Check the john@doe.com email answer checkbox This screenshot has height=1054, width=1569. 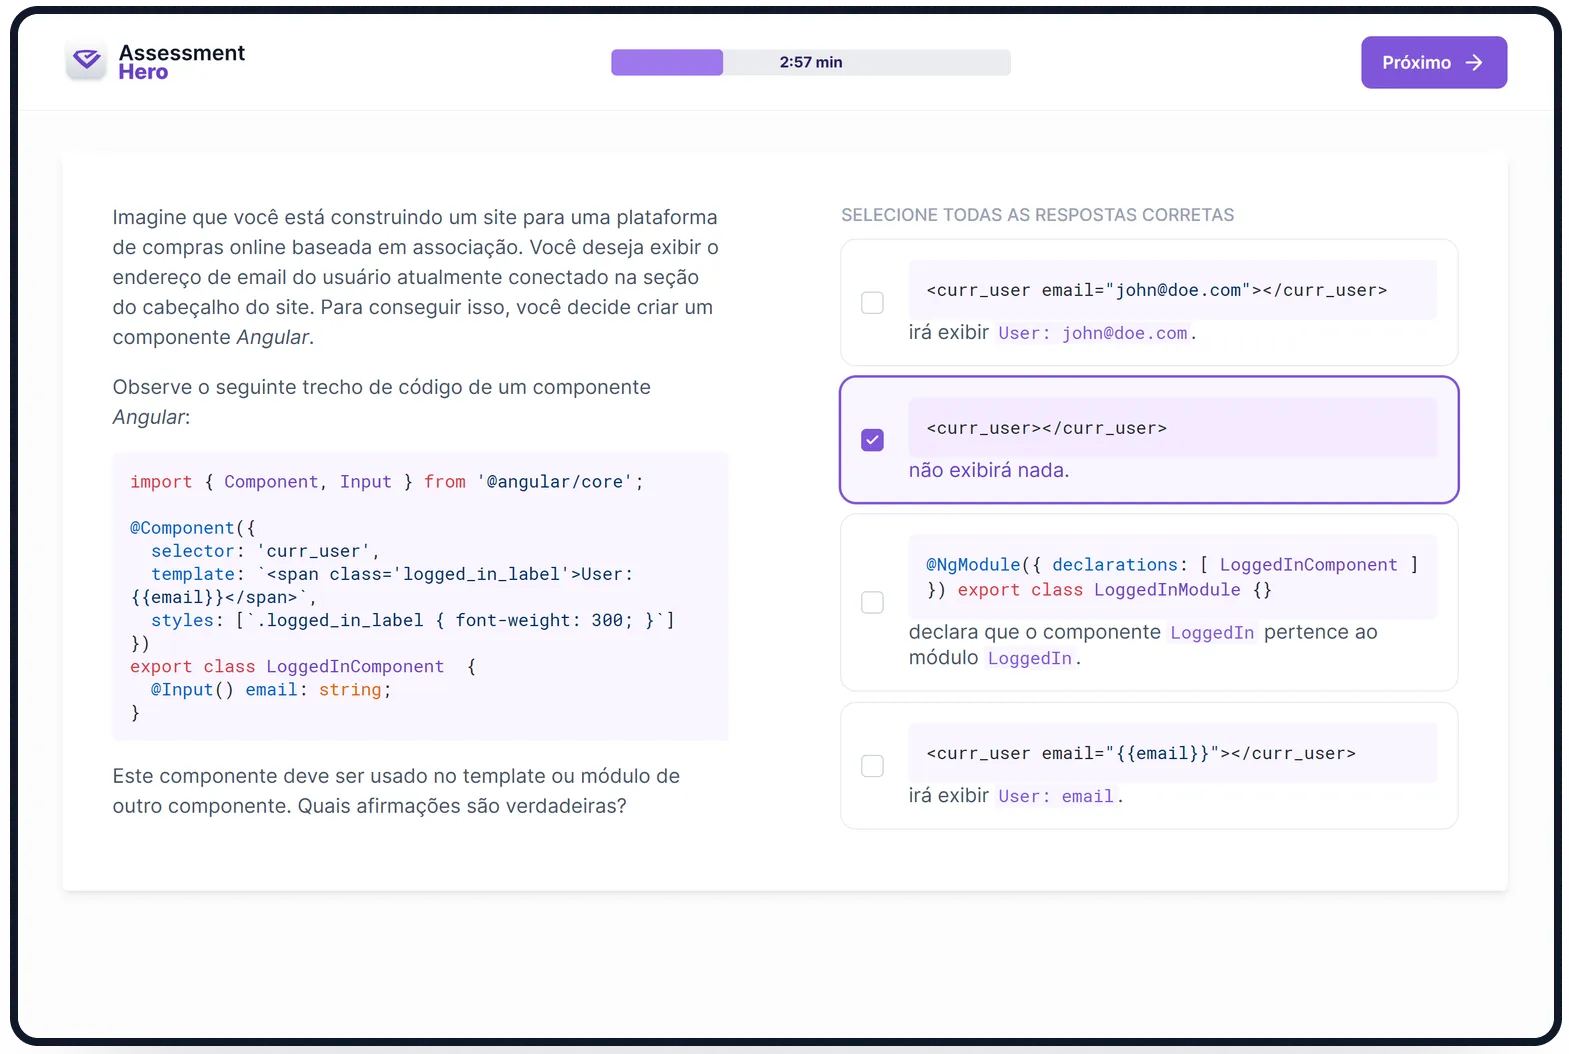(x=872, y=302)
